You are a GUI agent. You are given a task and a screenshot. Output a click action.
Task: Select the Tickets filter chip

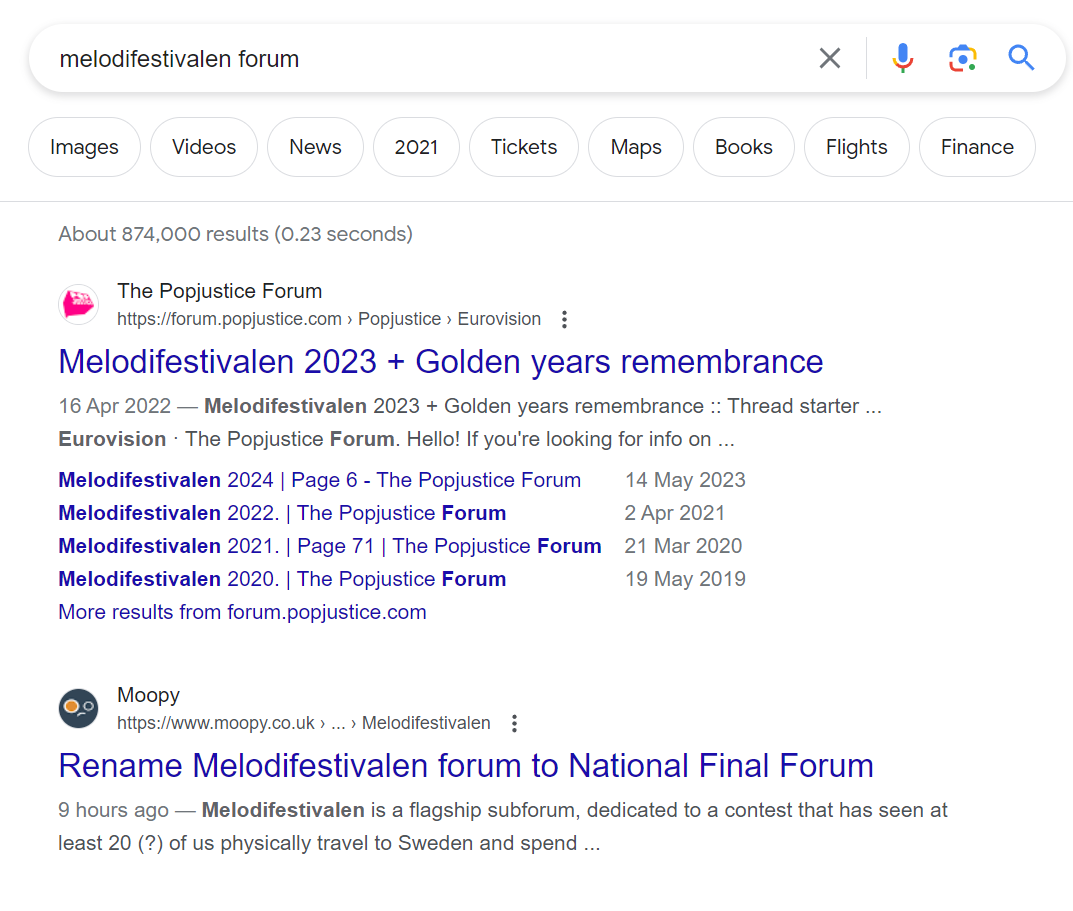[x=524, y=147]
